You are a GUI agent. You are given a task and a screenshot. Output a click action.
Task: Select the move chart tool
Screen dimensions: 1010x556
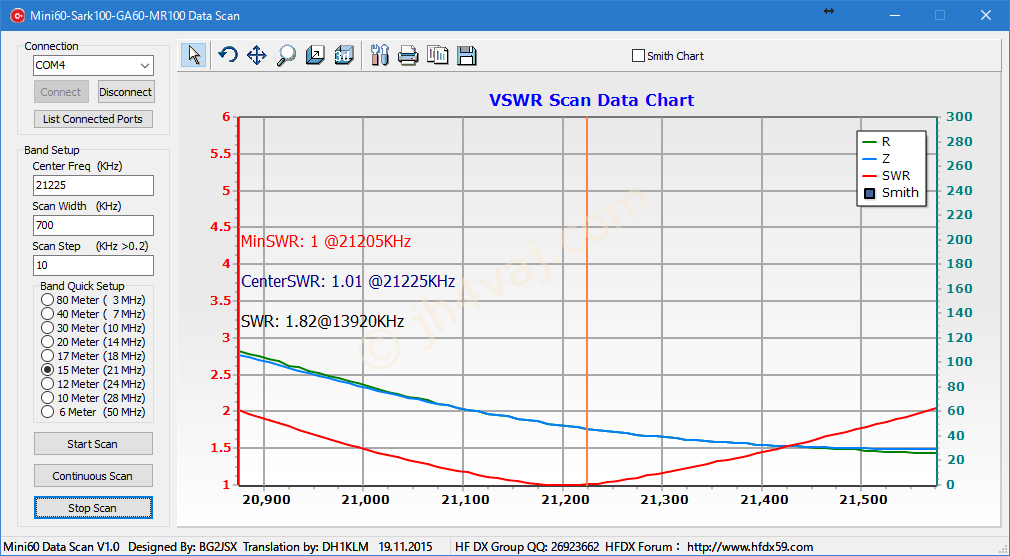pos(256,55)
